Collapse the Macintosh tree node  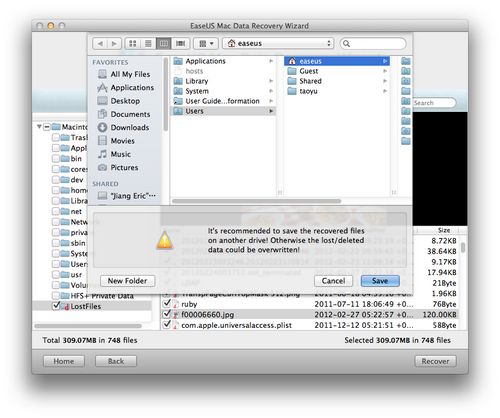39,127
